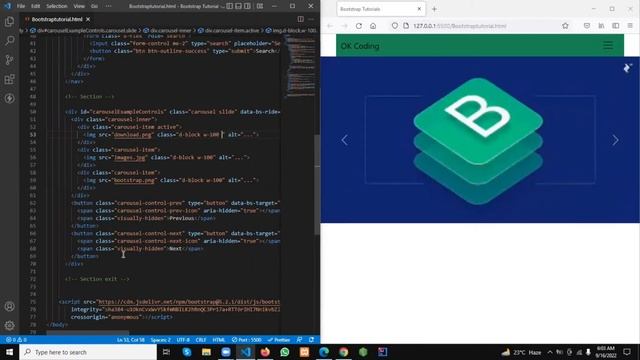The height and width of the screenshot is (360, 640).
Task: Click the editor vertical scrollbar
Action: 317,184
